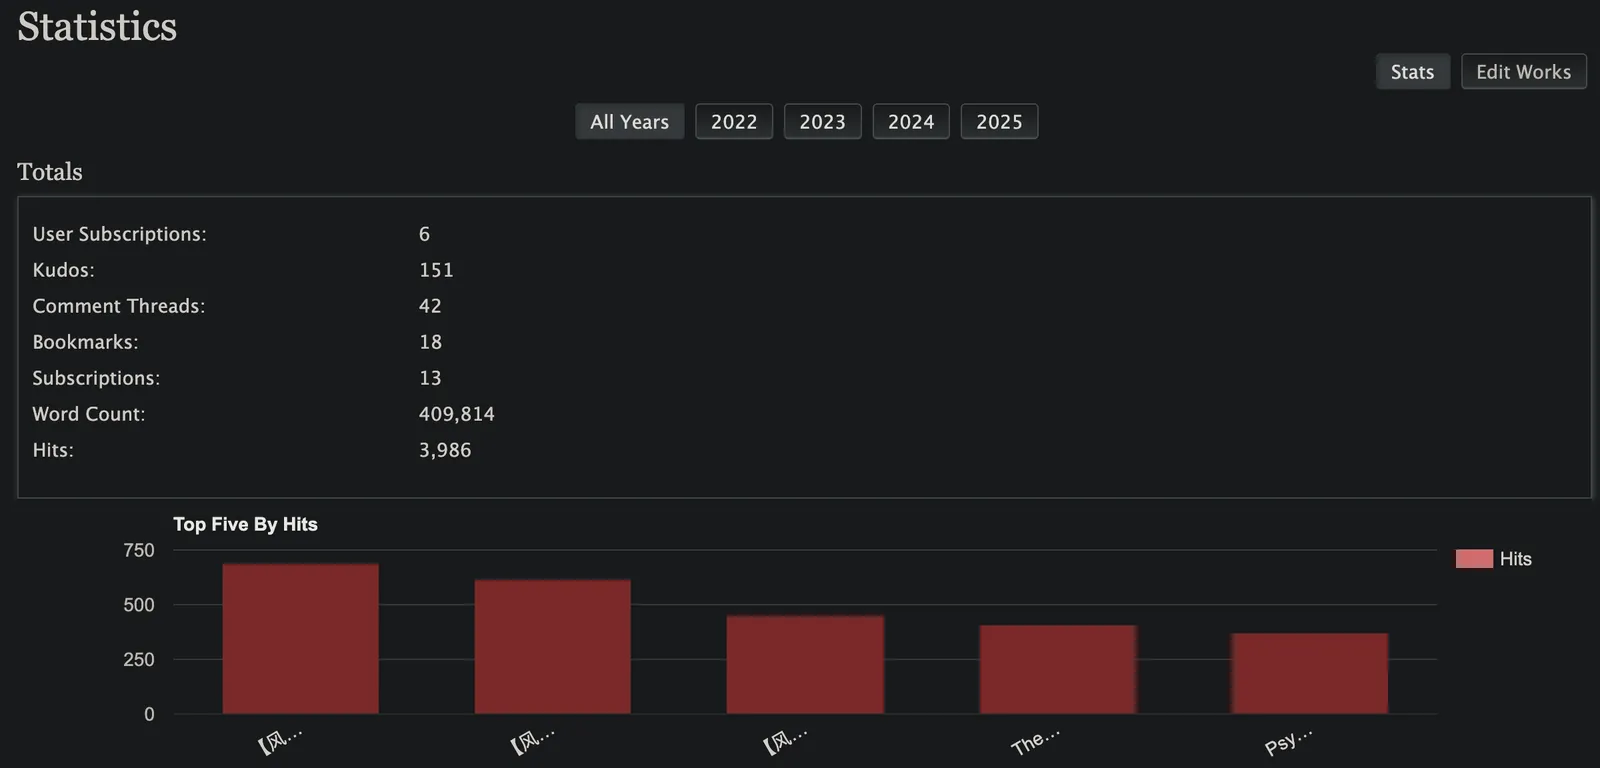Show 2025 statistics

coord(999,122)
